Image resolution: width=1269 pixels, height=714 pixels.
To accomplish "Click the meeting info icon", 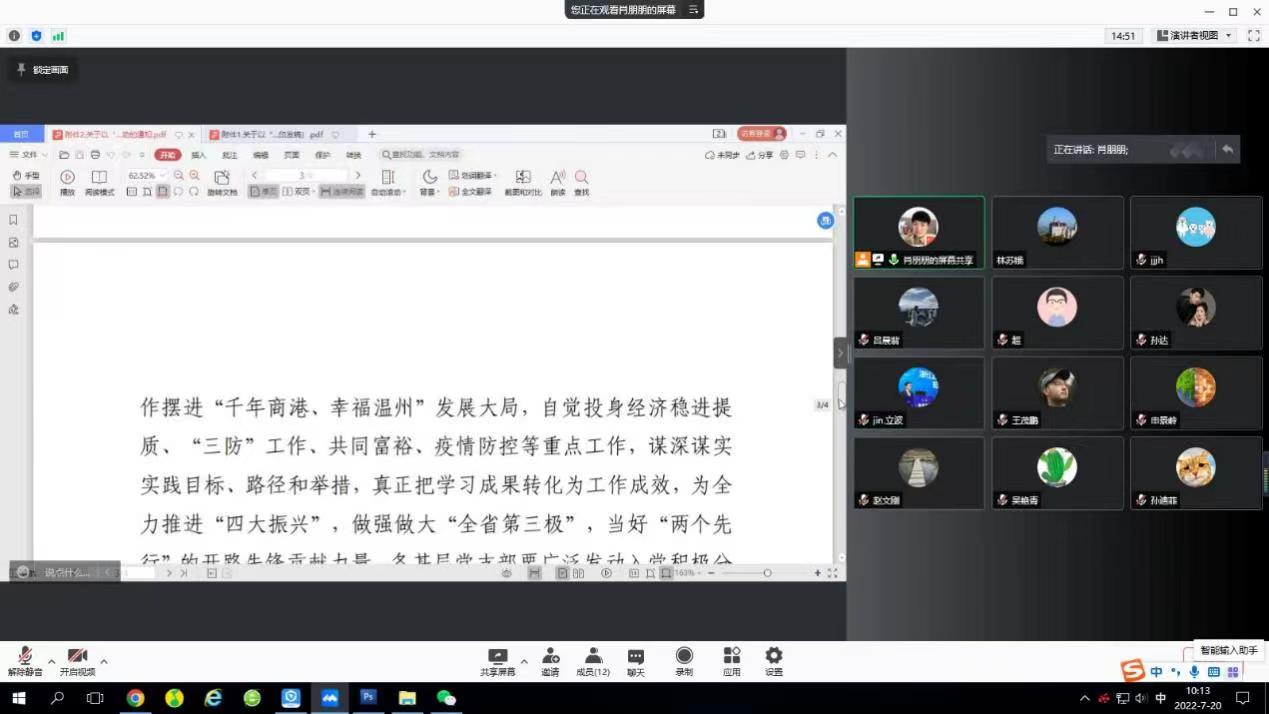I will click(x=14, y=36).
